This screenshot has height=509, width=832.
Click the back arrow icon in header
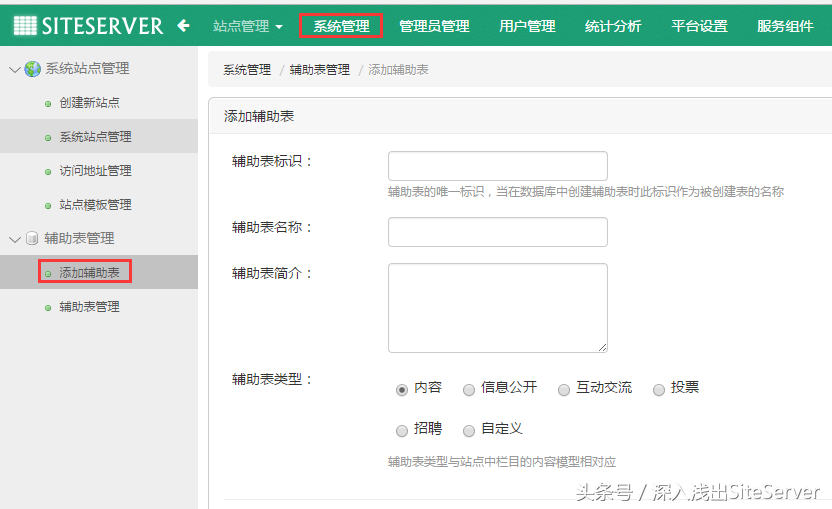coord(183,25)
